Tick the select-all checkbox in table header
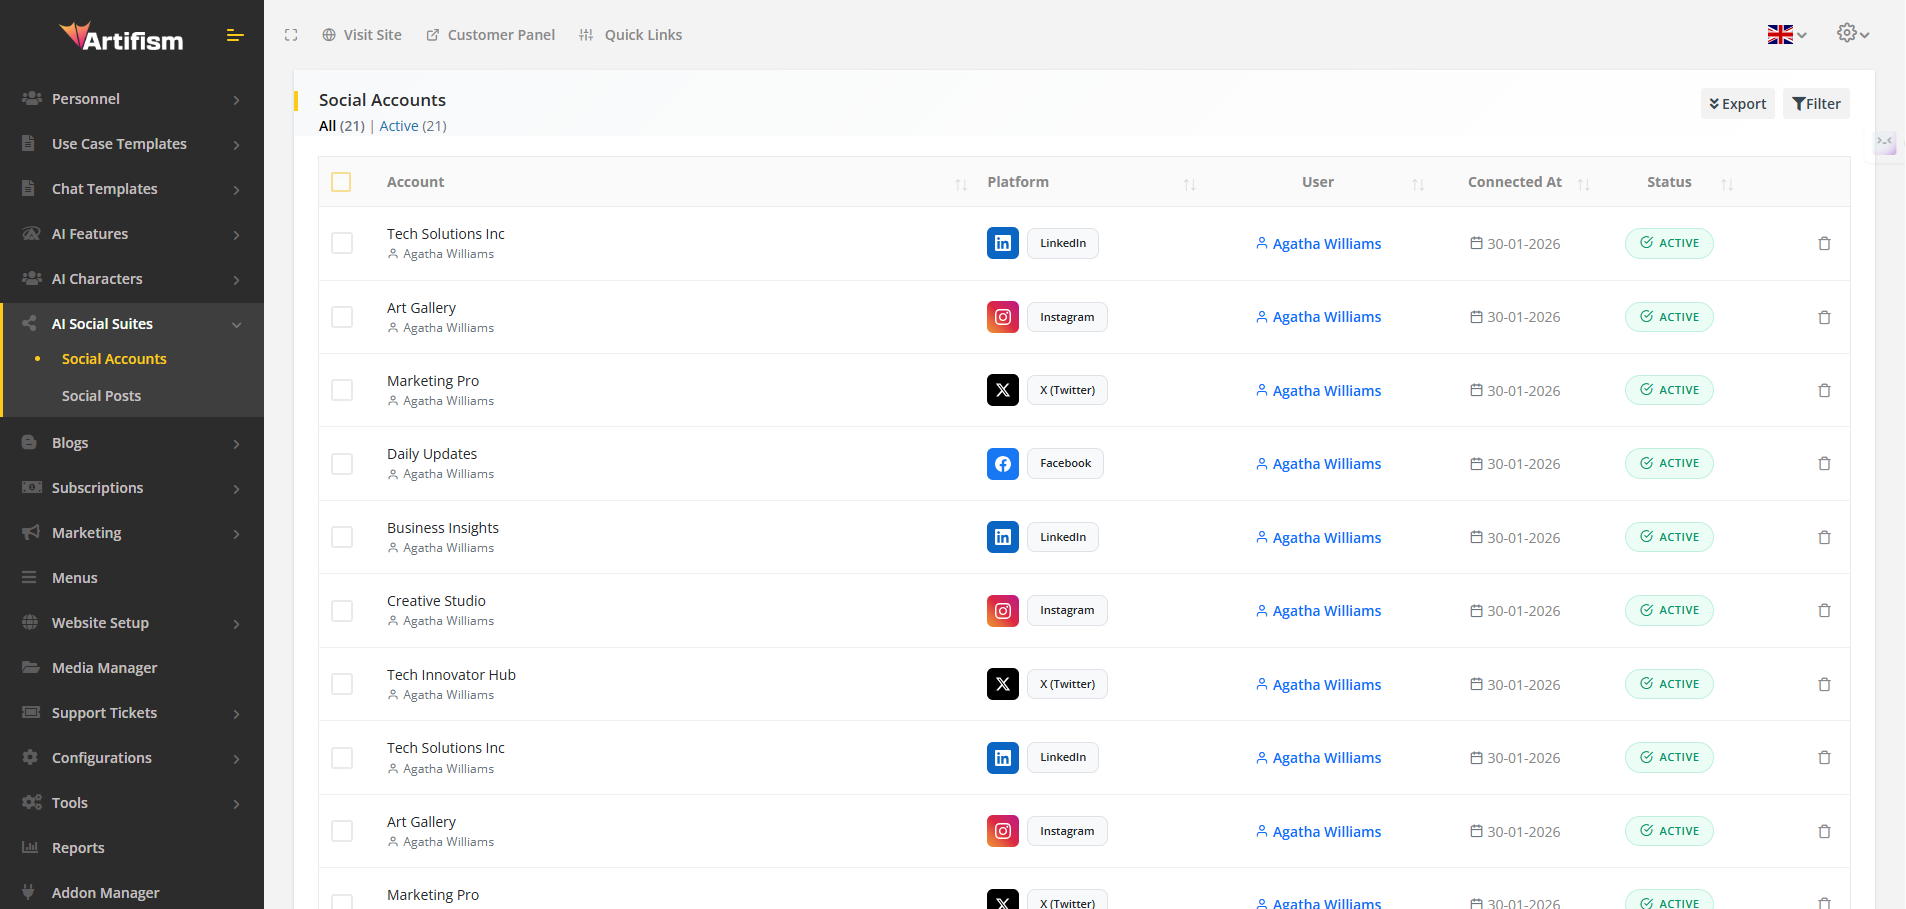 coord(342,182)
